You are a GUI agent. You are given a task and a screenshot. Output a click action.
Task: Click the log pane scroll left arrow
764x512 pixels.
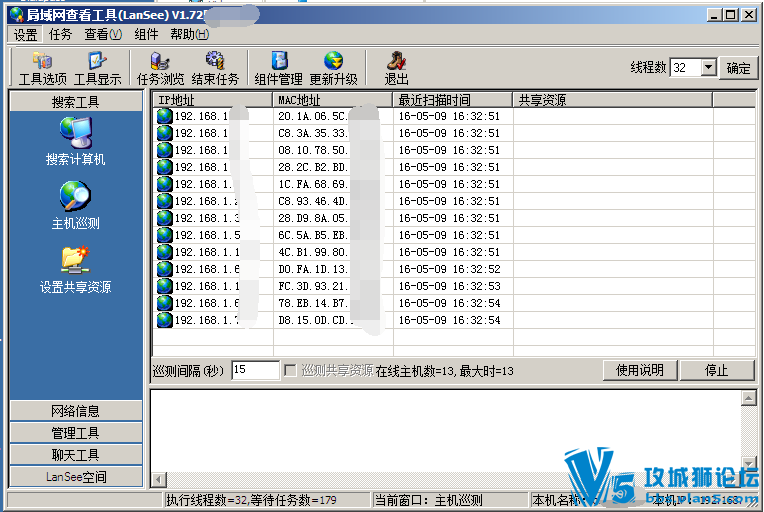click(158, 479)
